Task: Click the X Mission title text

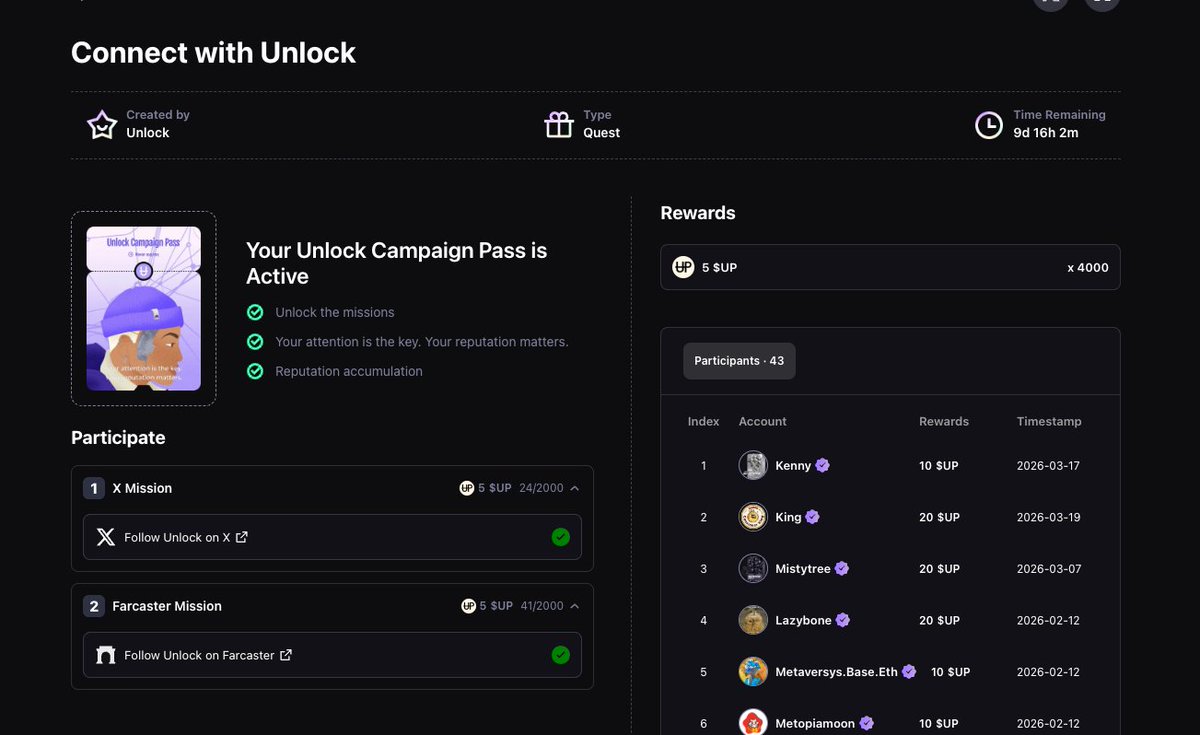Action: (142, 488)
